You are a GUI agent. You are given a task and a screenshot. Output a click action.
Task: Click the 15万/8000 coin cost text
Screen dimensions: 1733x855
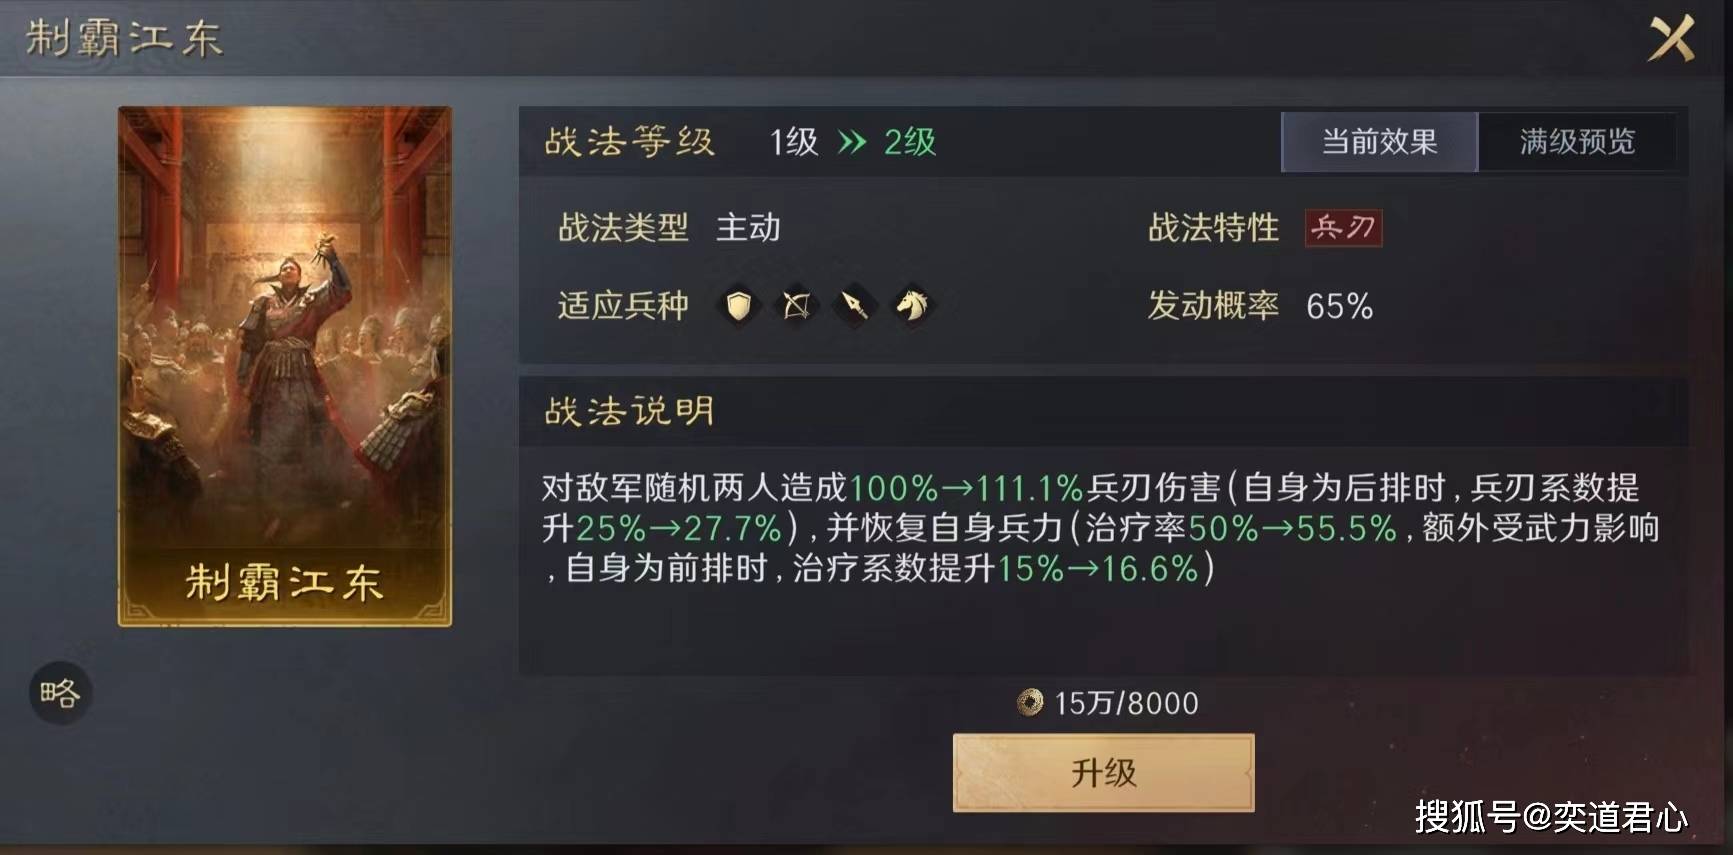(1126, 703)
